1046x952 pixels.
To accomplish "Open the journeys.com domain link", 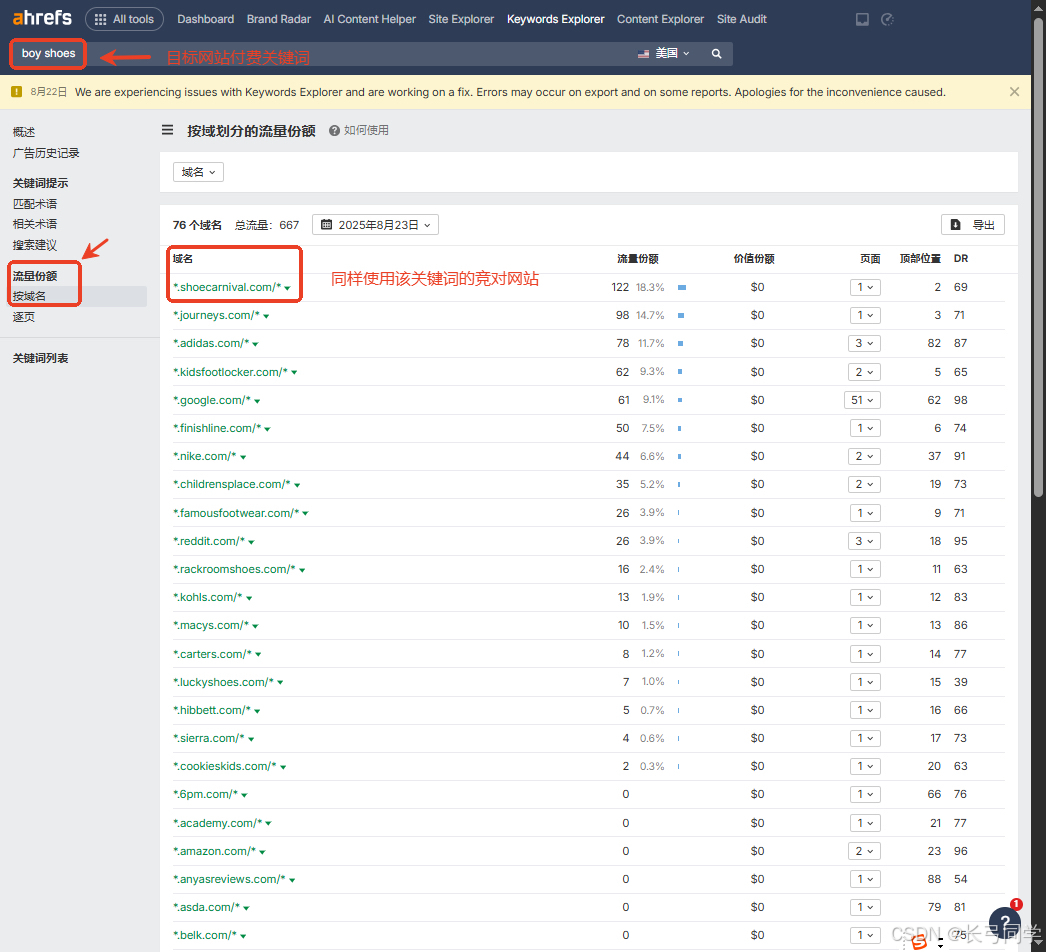I will click(x=216, y=315).
